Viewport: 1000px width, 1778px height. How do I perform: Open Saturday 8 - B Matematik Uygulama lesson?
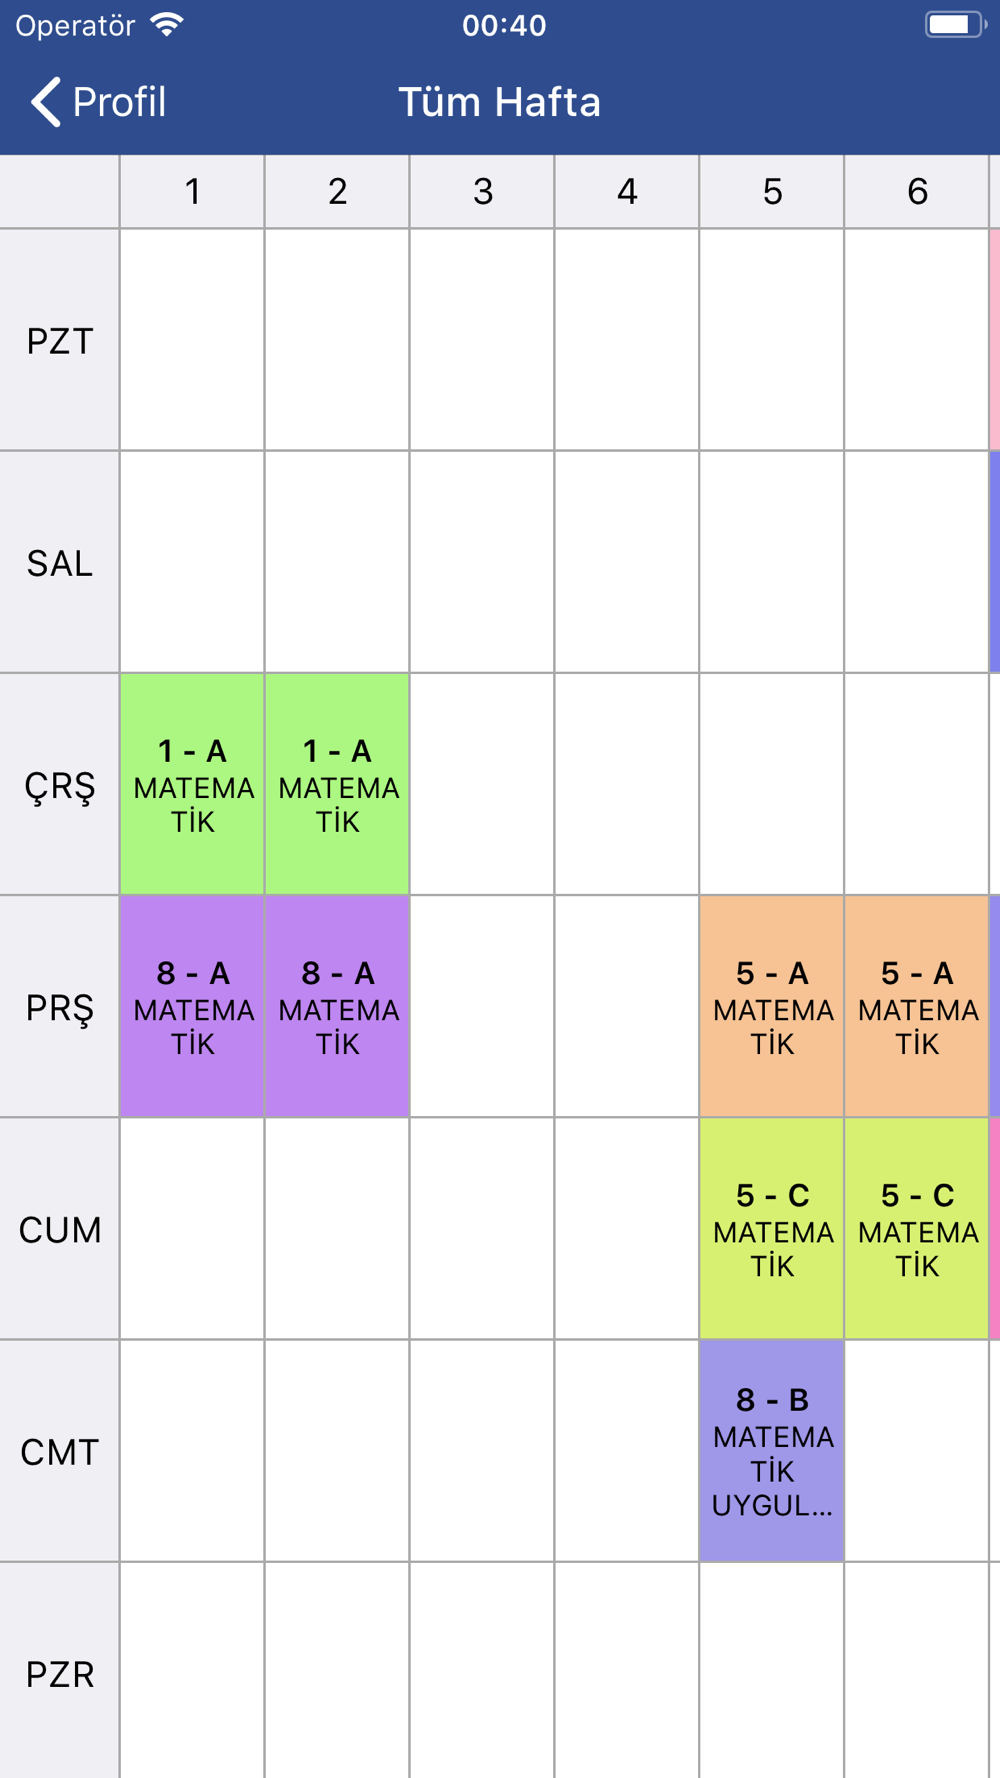772,1451
